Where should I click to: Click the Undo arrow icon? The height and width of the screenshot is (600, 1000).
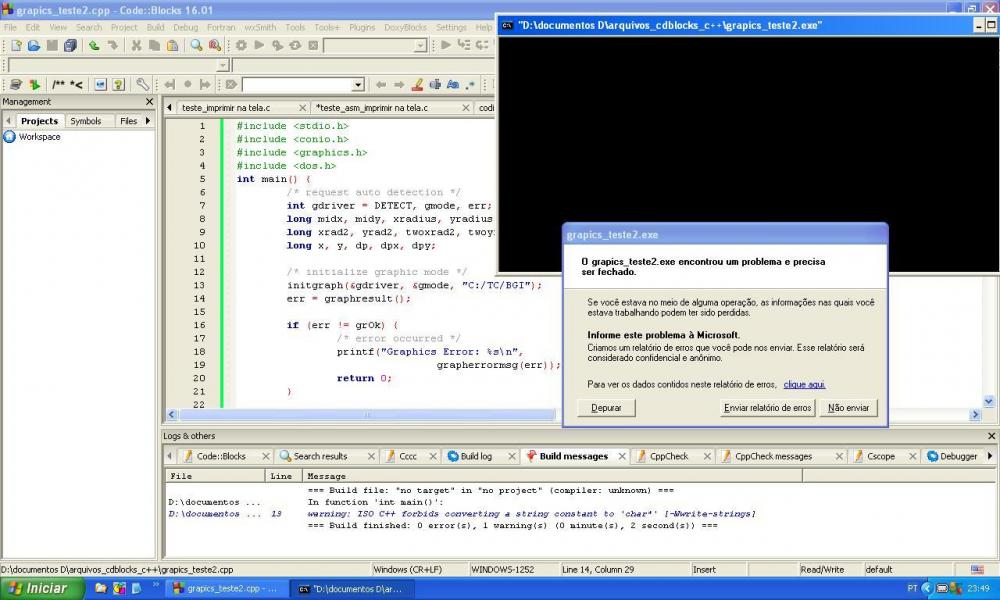click(94, 45)
